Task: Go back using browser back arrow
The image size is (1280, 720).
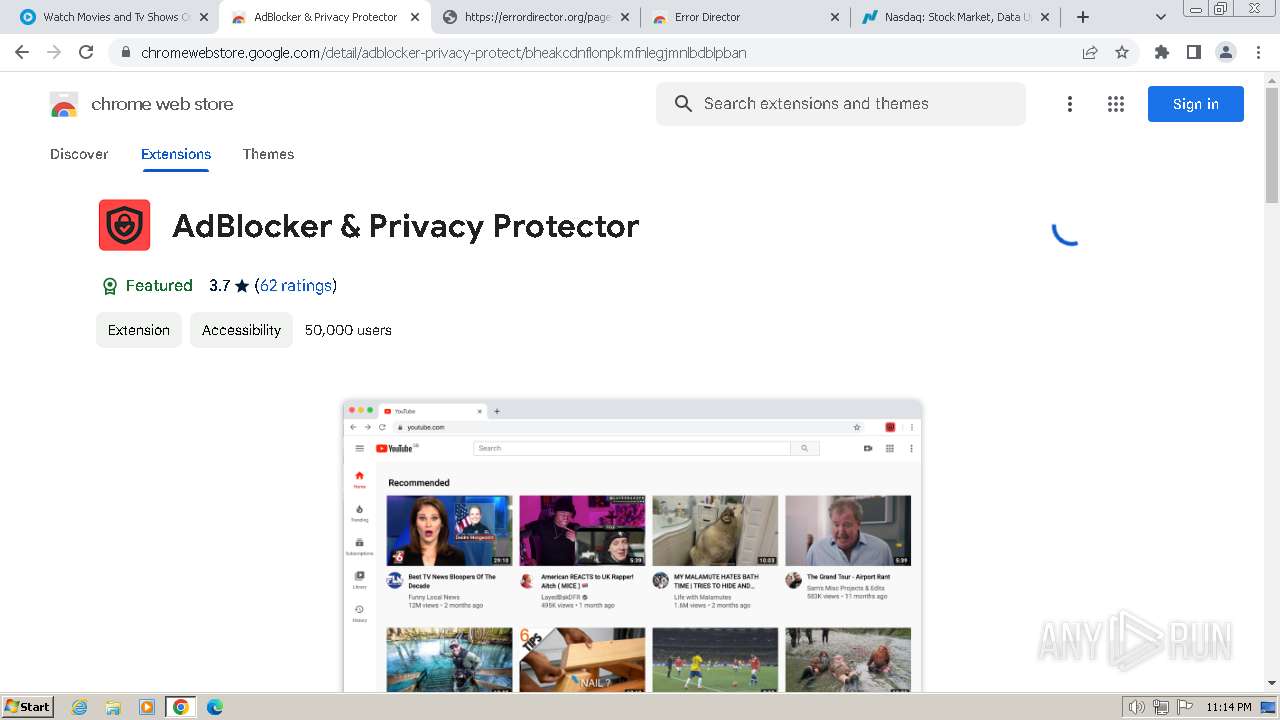Action: 22,52
